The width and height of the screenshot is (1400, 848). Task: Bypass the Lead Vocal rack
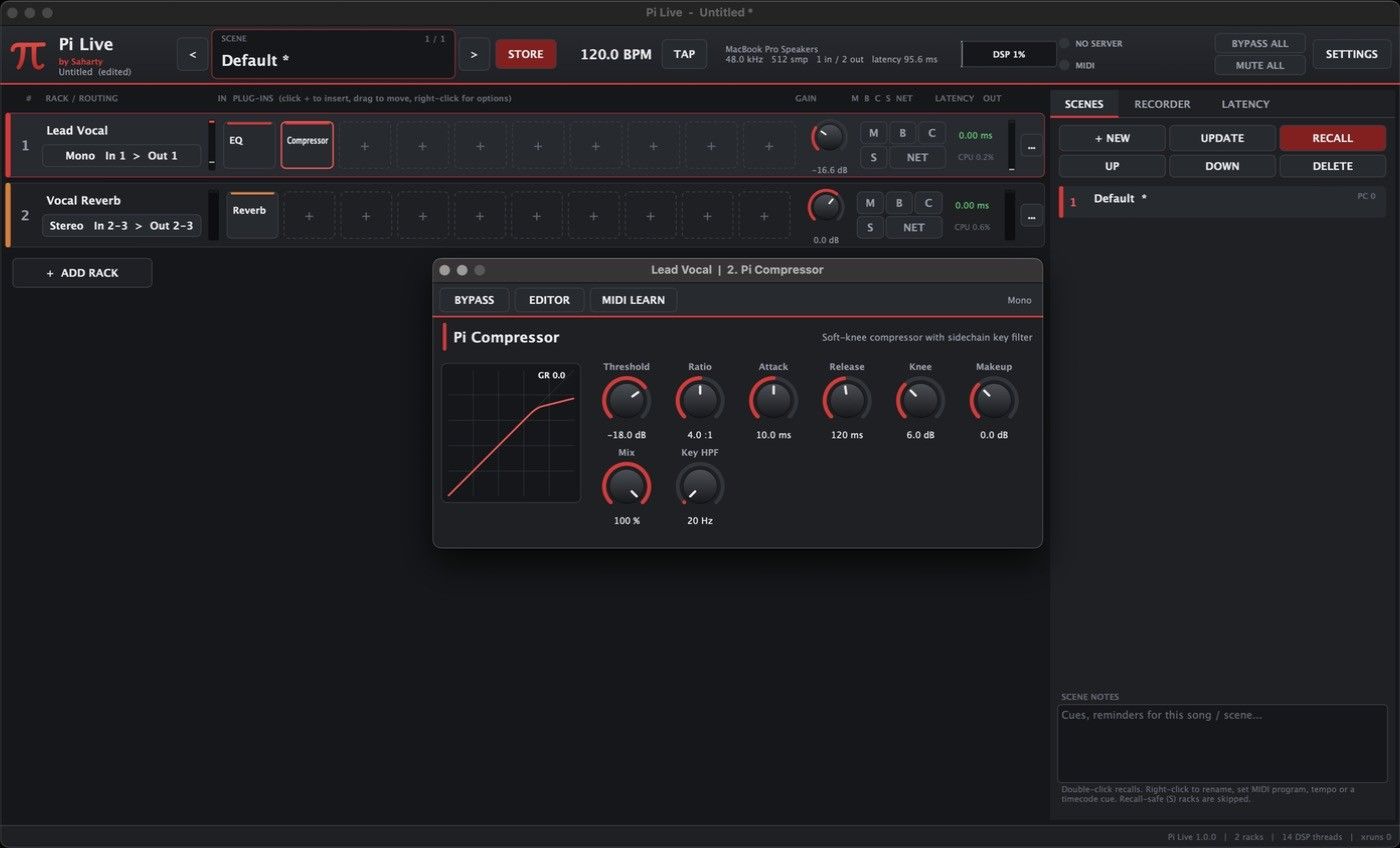click(902, 133)
